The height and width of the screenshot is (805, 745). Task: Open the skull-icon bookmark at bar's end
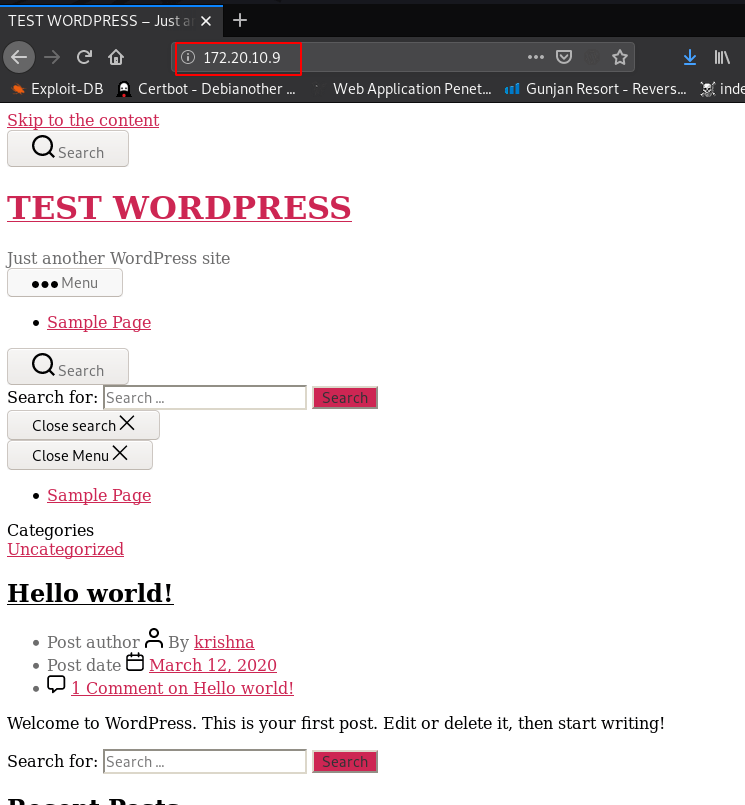722,89
